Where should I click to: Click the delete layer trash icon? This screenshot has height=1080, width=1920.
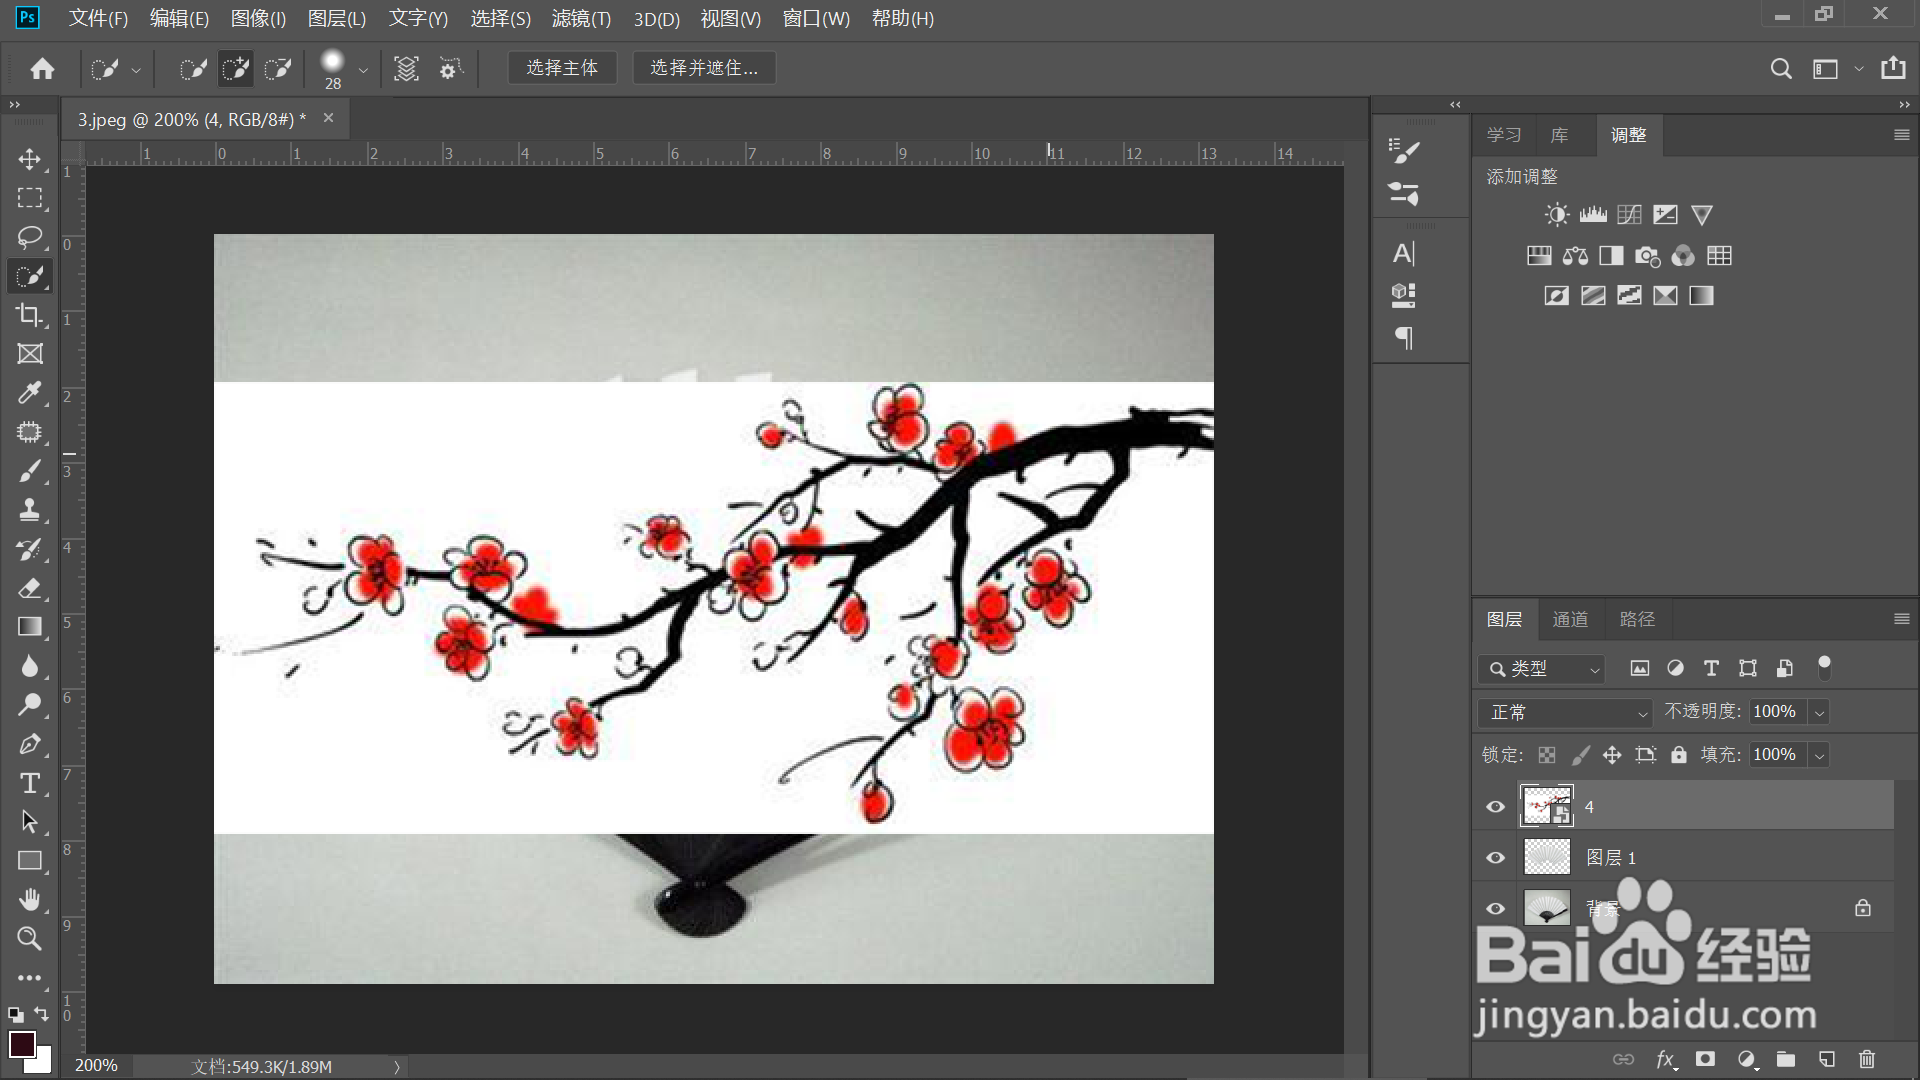click(x=1866, y=1059)
